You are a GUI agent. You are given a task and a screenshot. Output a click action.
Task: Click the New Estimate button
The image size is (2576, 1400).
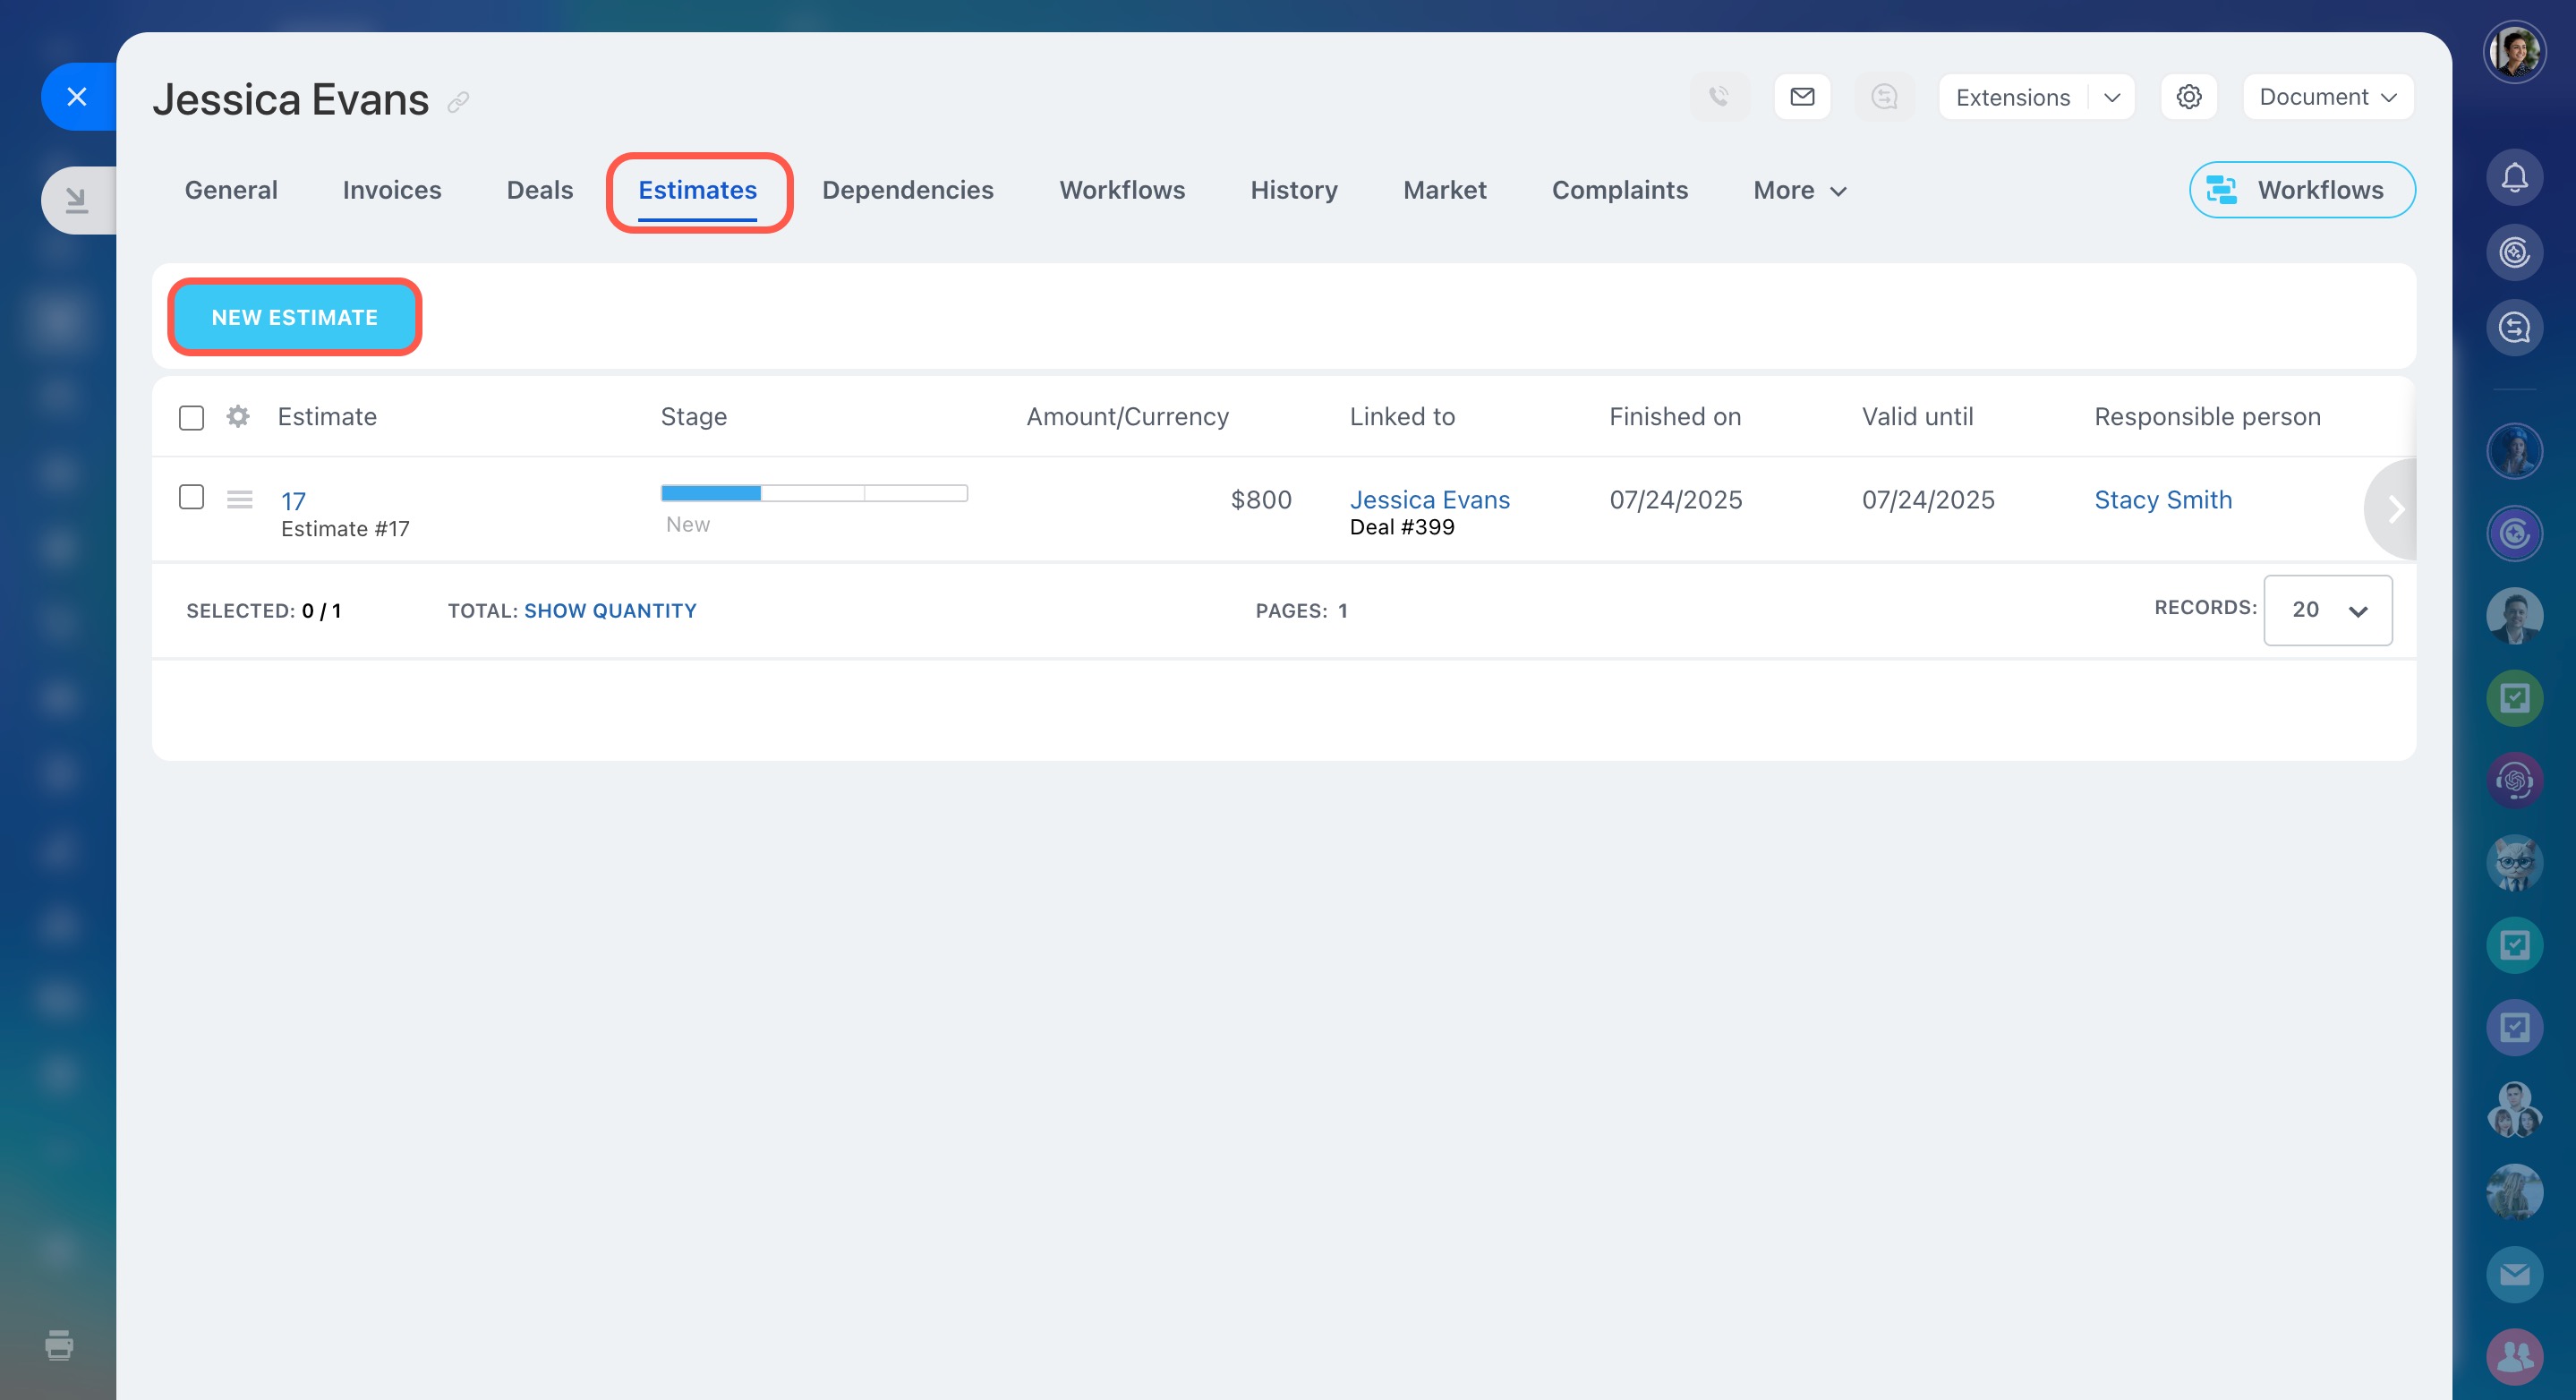[294, 317]
